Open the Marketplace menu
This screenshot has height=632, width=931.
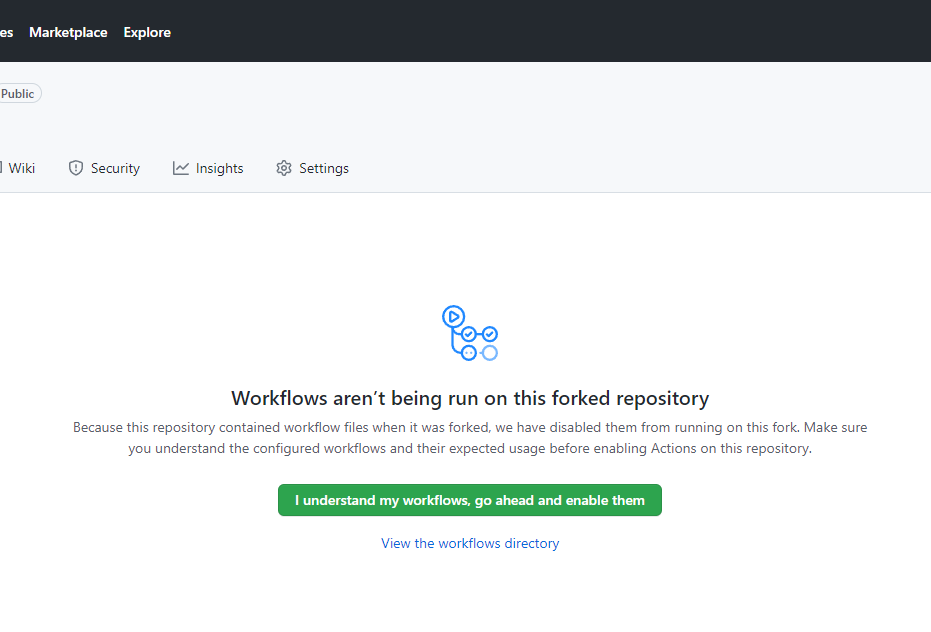tap(68, 31)
